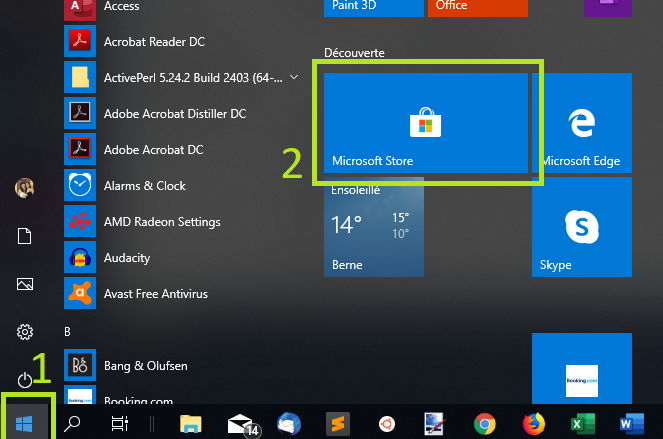
Task: Open the Berne weather tile
Action: [x=374, y=227]
